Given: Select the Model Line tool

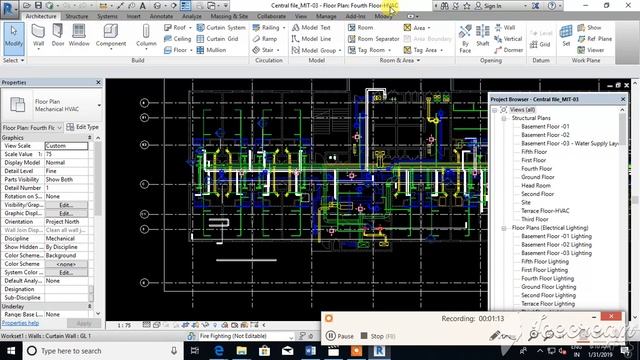Looking at the screenshot, I should [x=311, y=39].
